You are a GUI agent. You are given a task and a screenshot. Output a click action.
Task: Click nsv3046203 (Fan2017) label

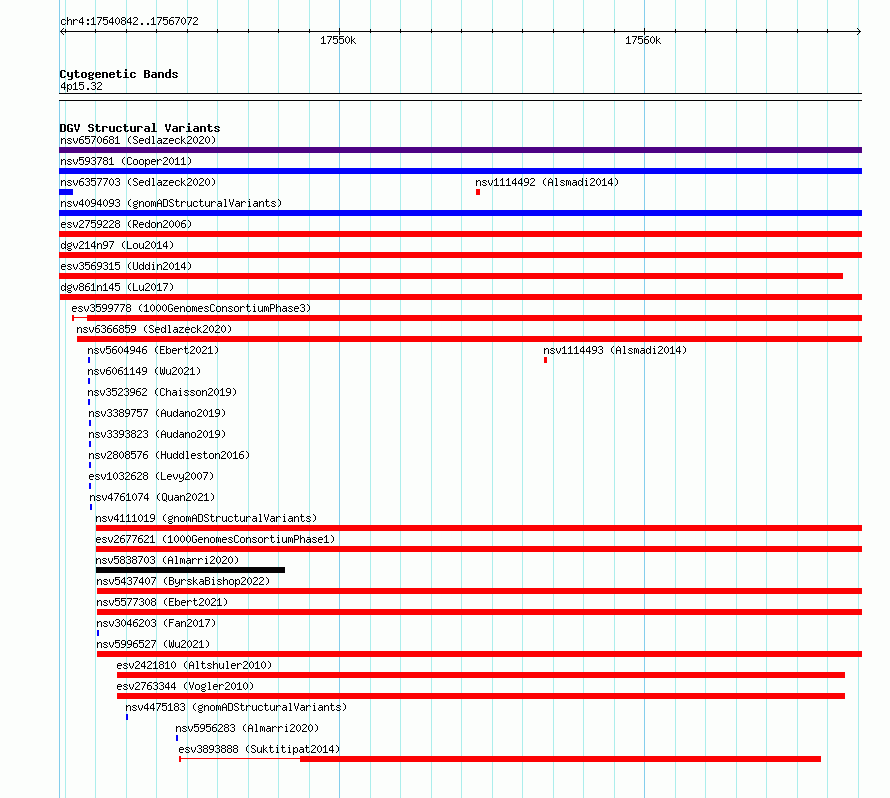(x=156, y=623)
